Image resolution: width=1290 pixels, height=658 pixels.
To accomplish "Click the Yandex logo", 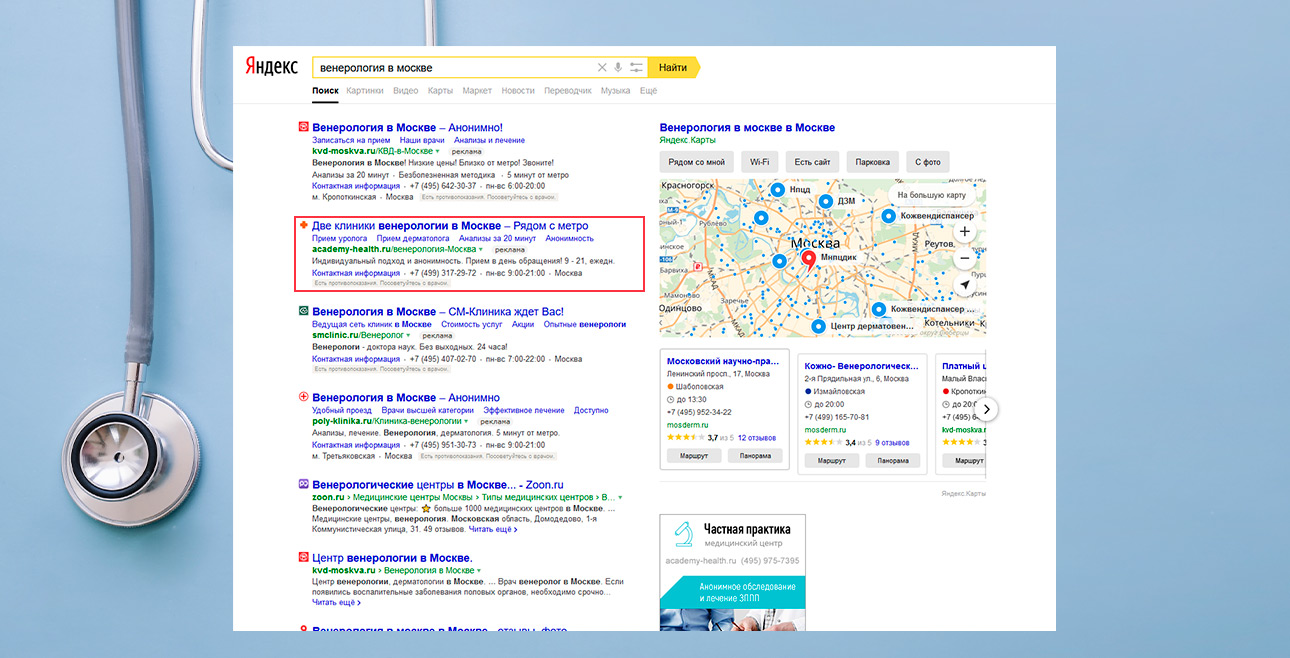I will click(271, 67).
